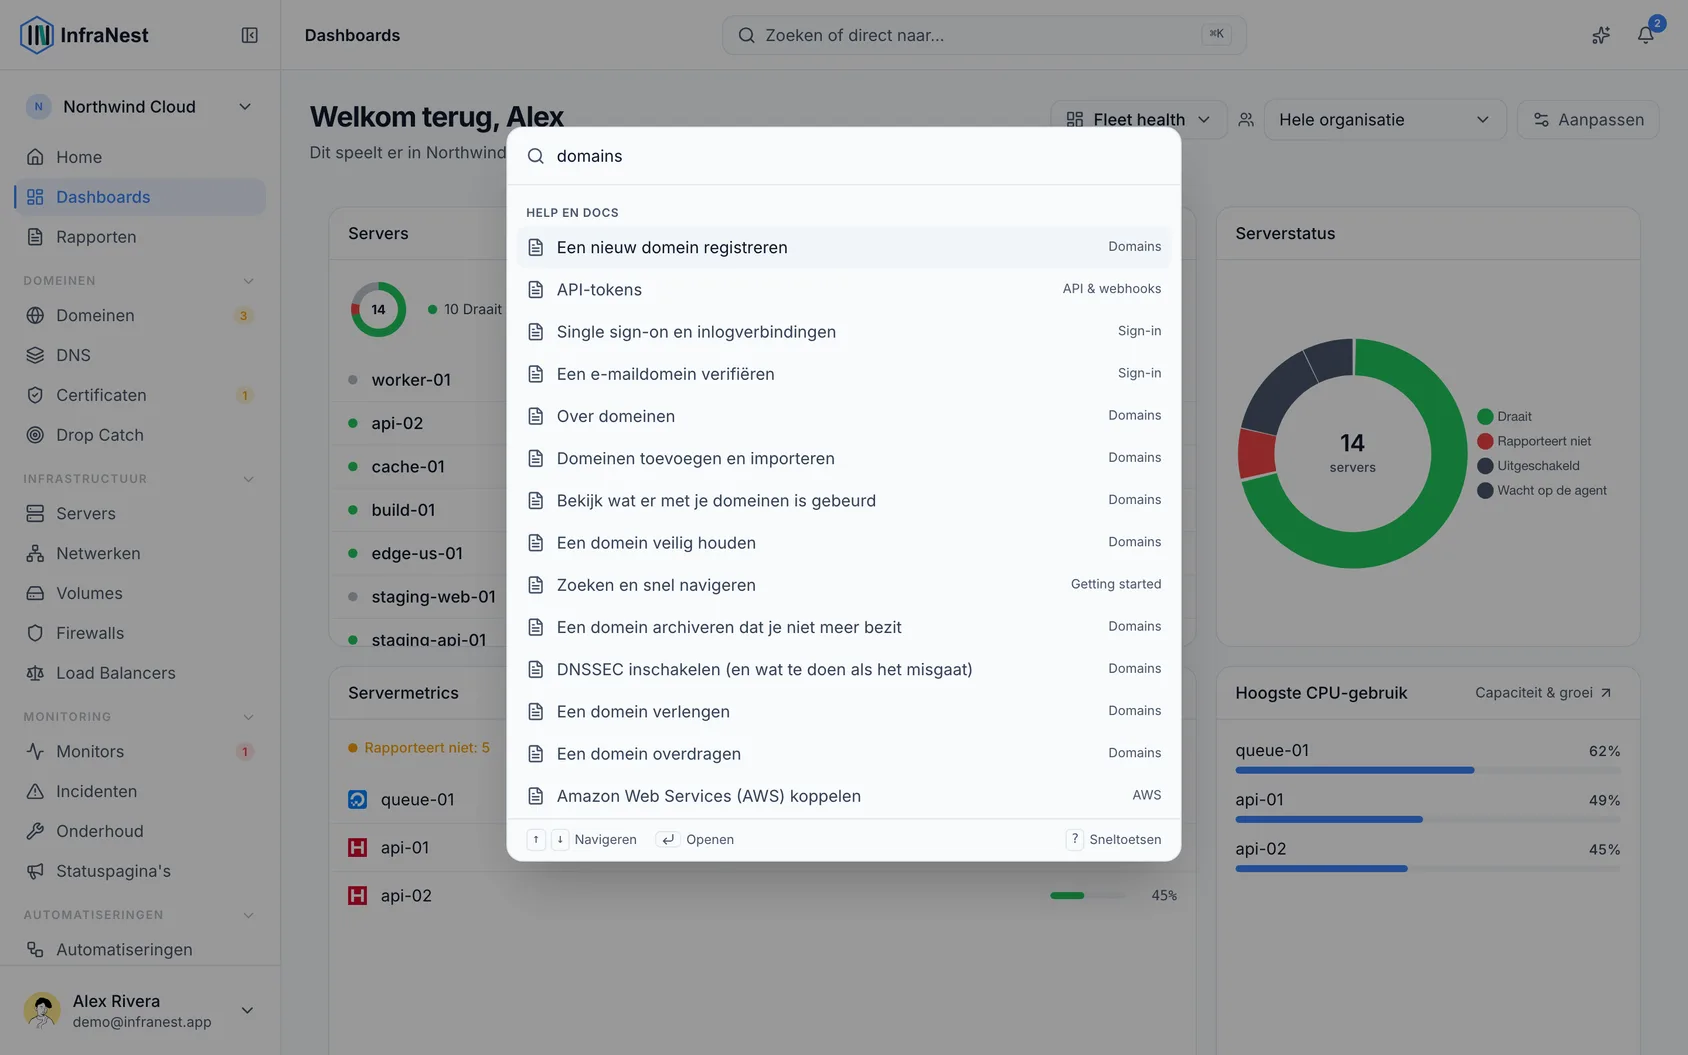Image resolution: width=1688 pixels, height=1055 pixels.
Task: Open the Hele organisatie dropdown
Action: click(1385, 120)
